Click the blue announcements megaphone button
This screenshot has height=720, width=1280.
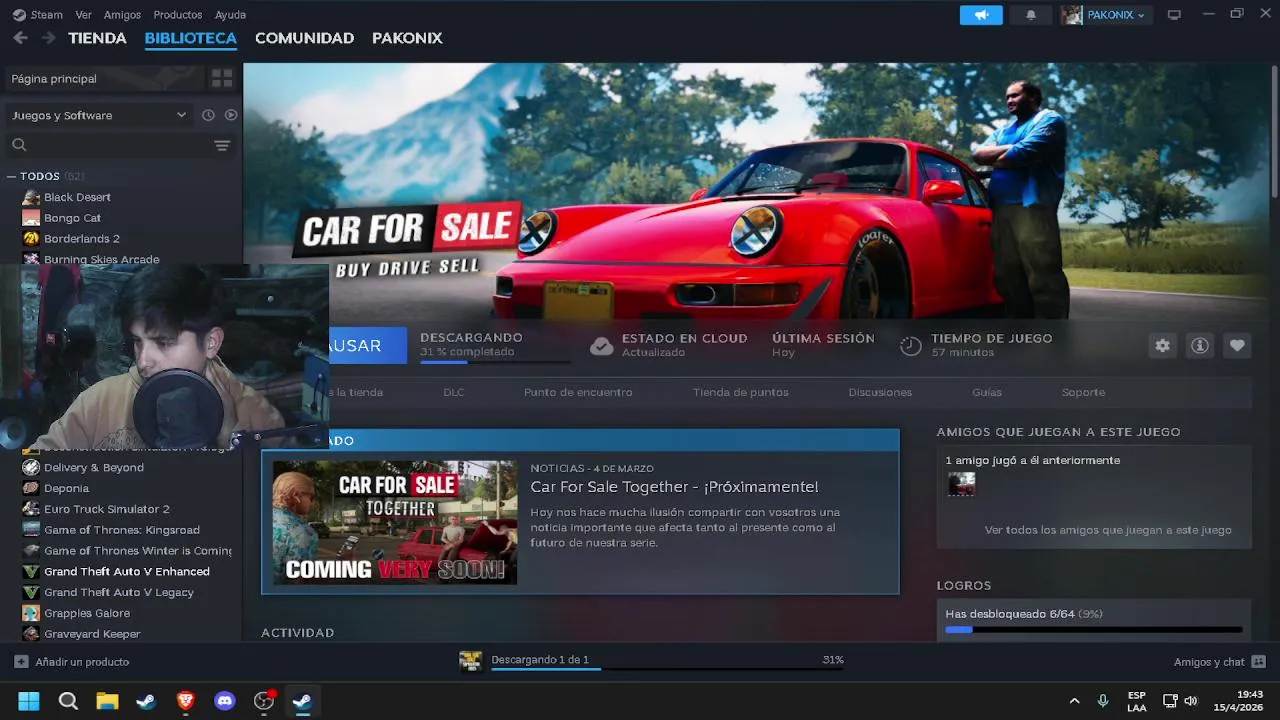[981, 15]
